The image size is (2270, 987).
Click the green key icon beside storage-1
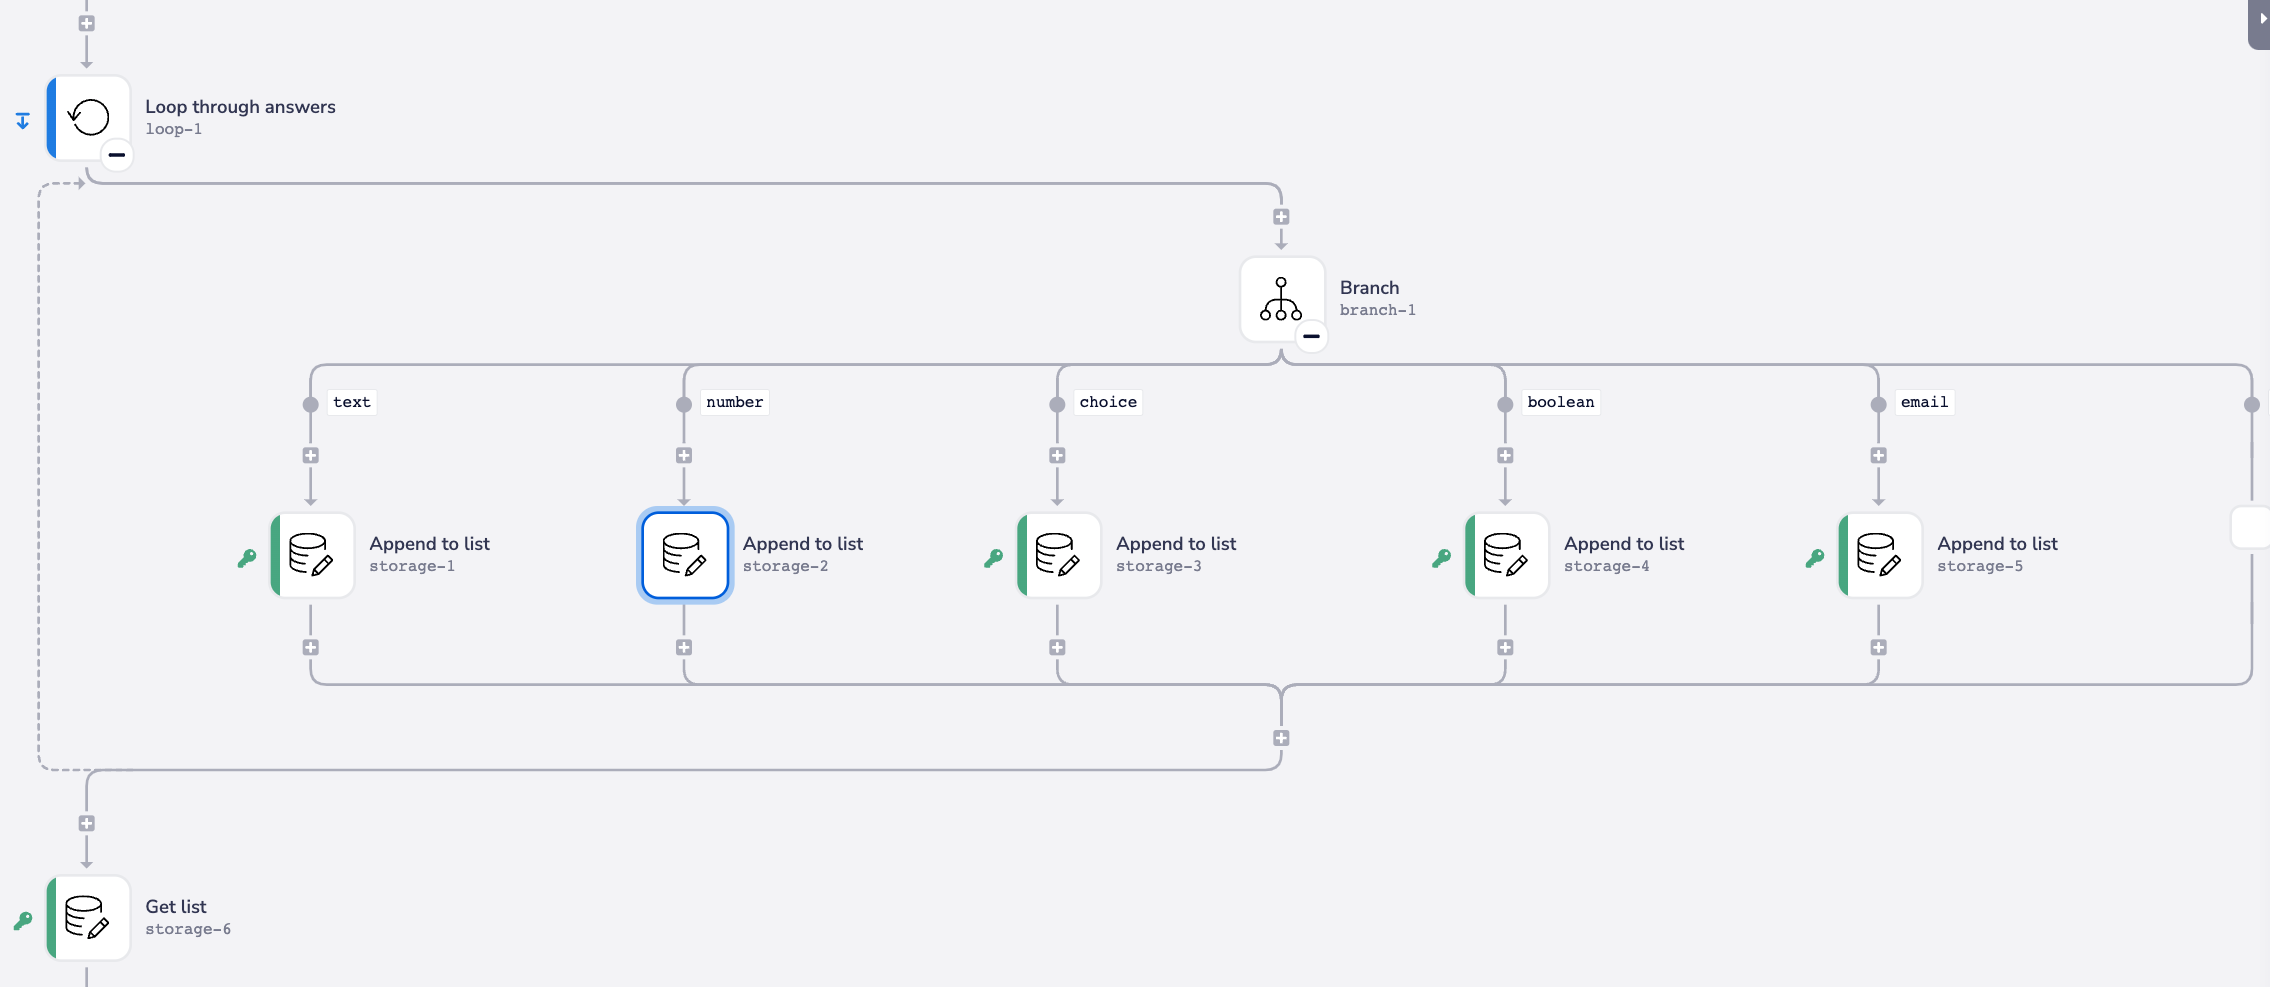click(248, 557)
